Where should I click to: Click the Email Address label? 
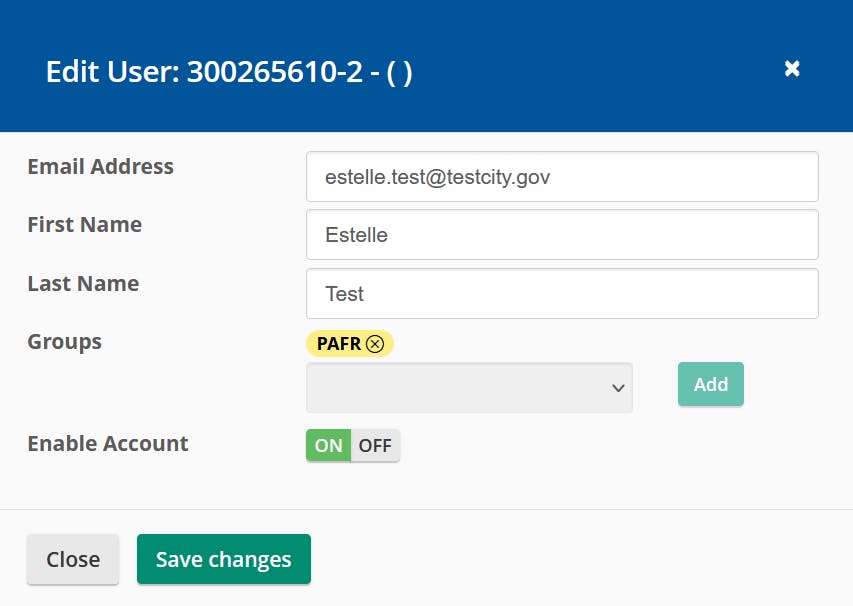pos(100,167)
